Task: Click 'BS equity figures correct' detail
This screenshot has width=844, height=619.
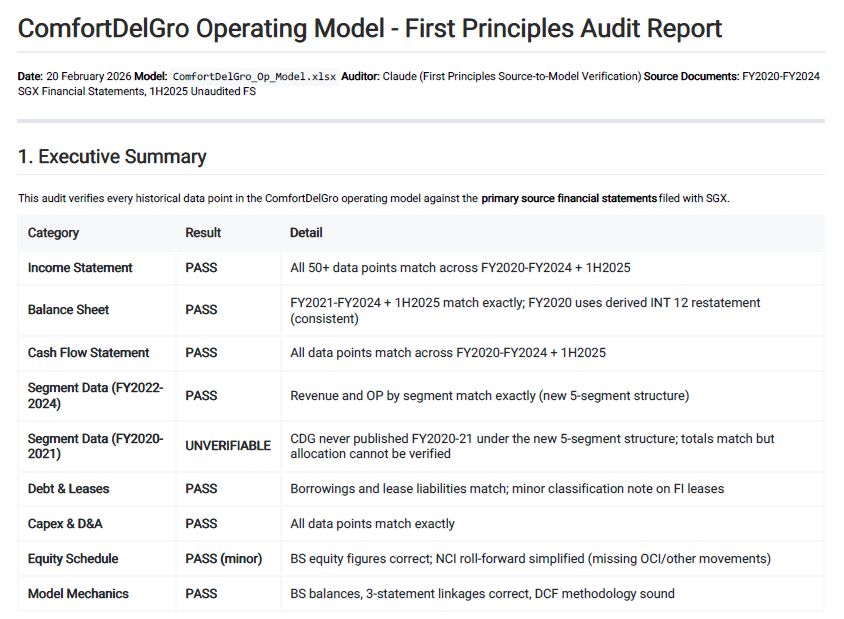Action: pyautogui.click(x=530, y=559)
